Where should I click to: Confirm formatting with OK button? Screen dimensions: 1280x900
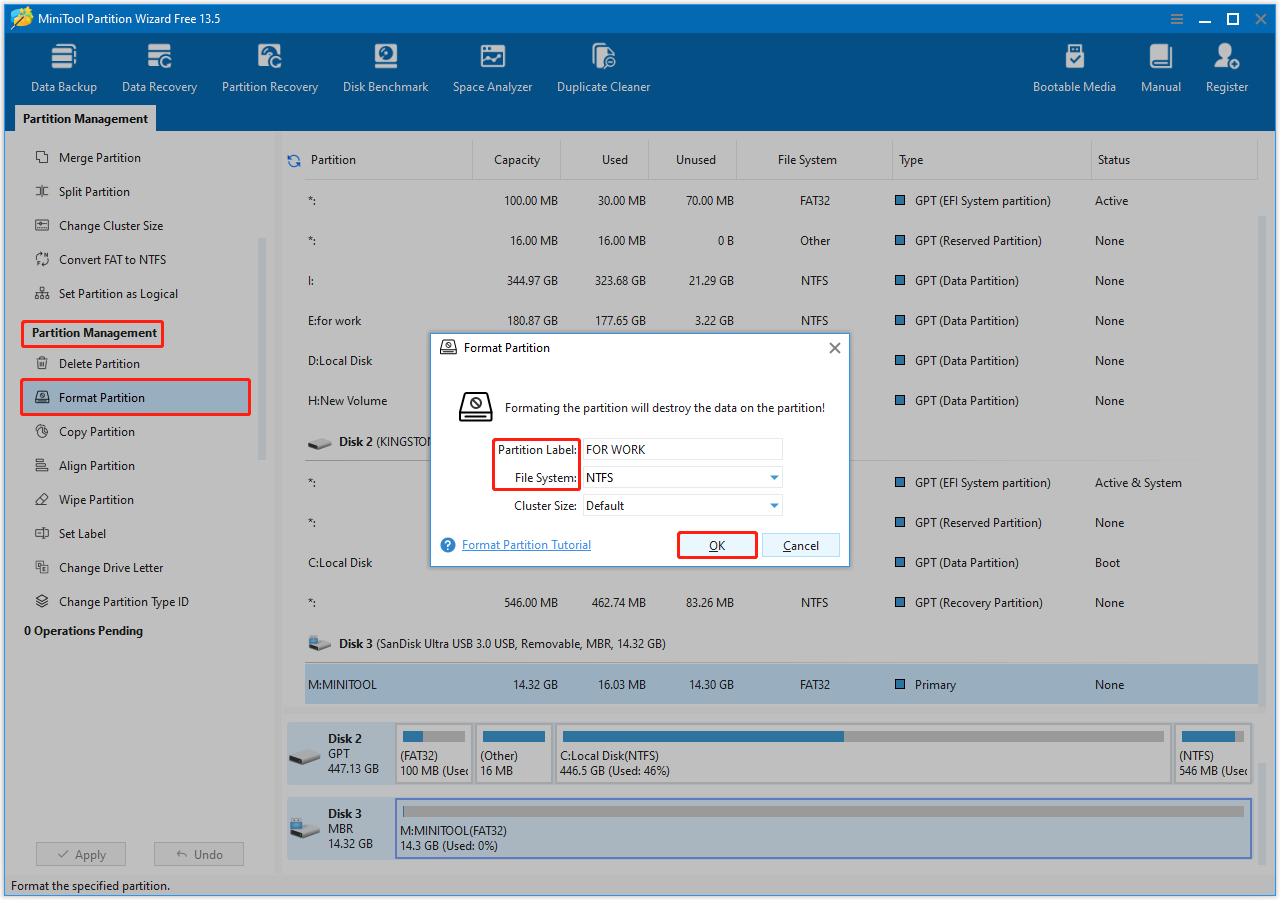coord(717,545)
